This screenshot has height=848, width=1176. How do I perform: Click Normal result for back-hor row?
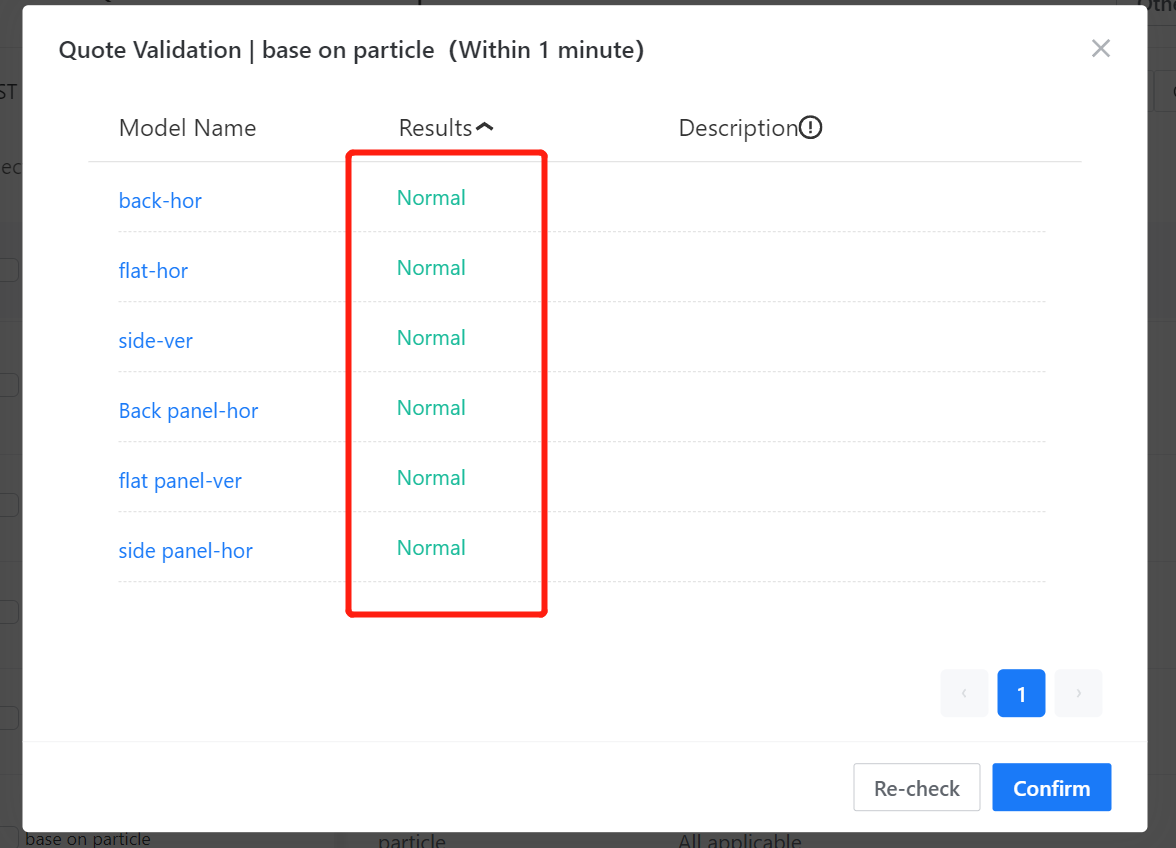pos(431,198)
